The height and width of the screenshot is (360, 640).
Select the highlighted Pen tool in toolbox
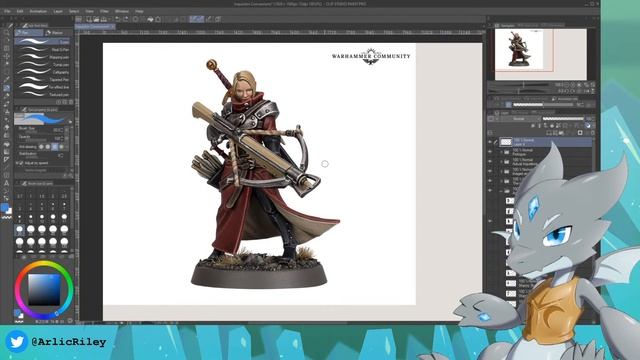7,88
